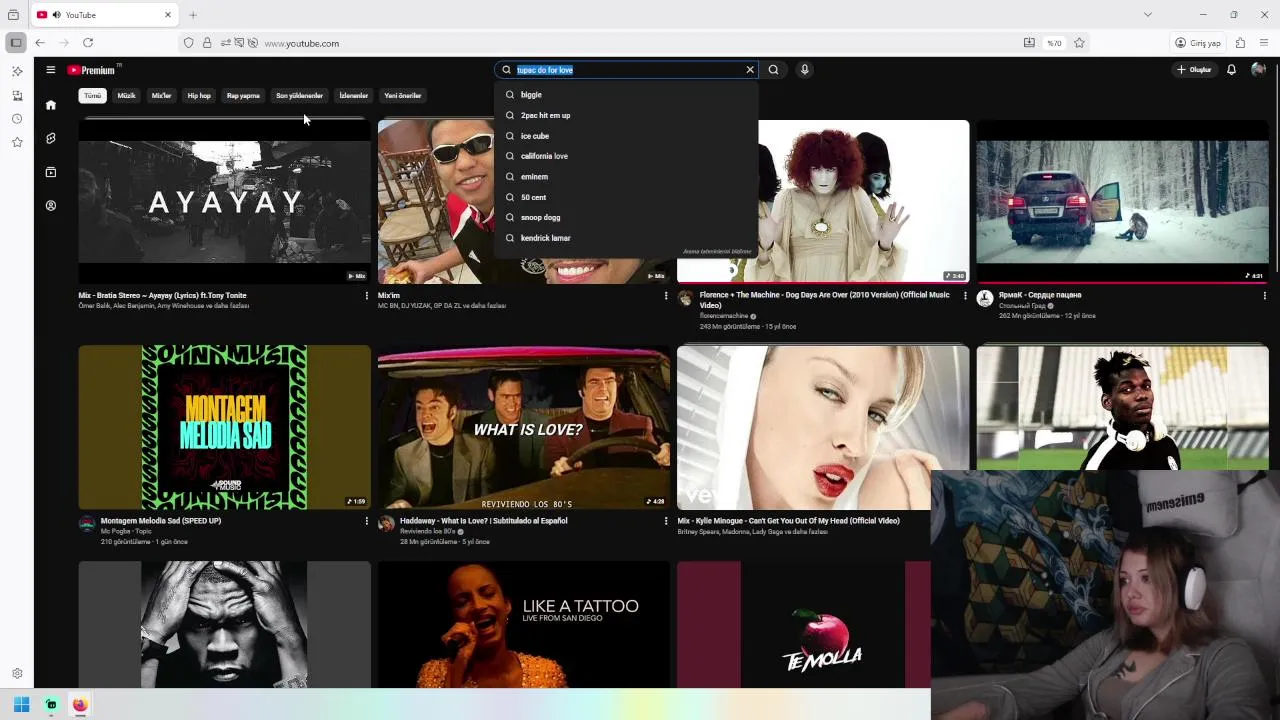This screenshot has width=1280, height=720.
Task: Click the YouTube Premium logo
Action: pyautogui.click(x=94, y=70)
